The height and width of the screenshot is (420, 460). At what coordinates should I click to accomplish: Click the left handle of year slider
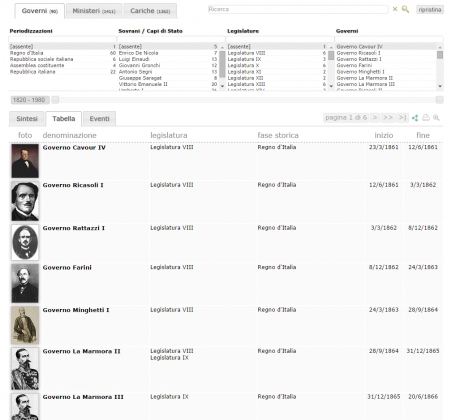point(55,100)
